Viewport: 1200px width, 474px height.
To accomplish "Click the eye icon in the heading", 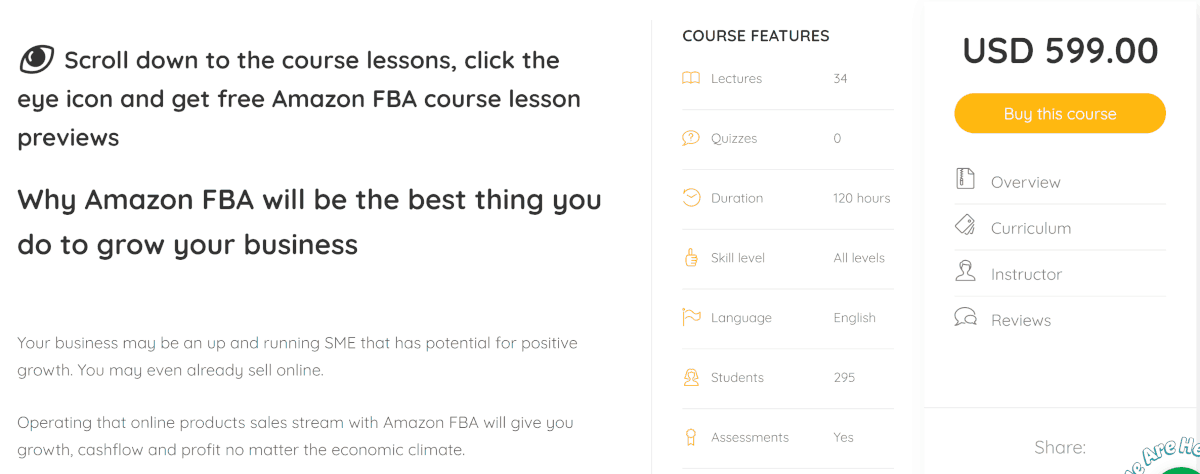I will (37, 59).
